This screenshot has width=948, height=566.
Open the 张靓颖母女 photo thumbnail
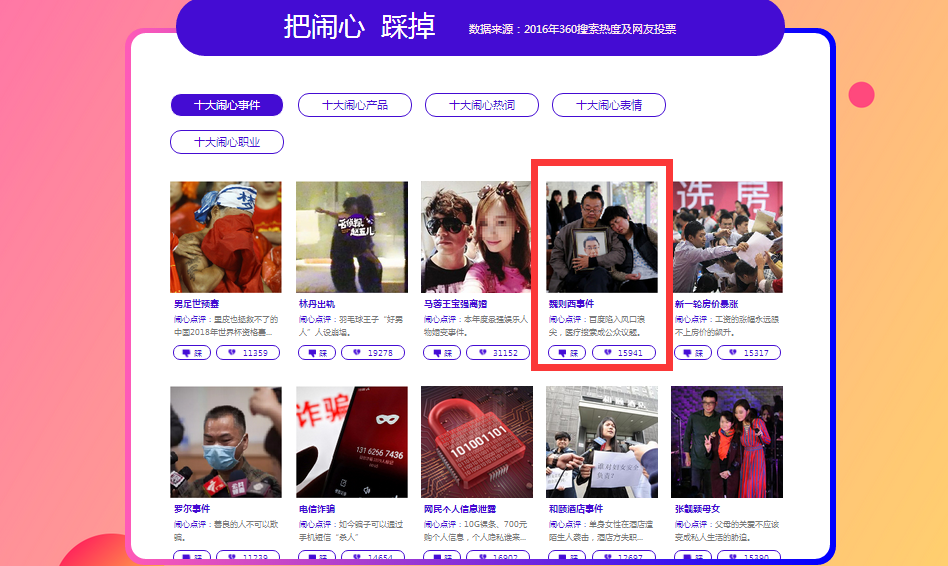click(x=727, y=442)
